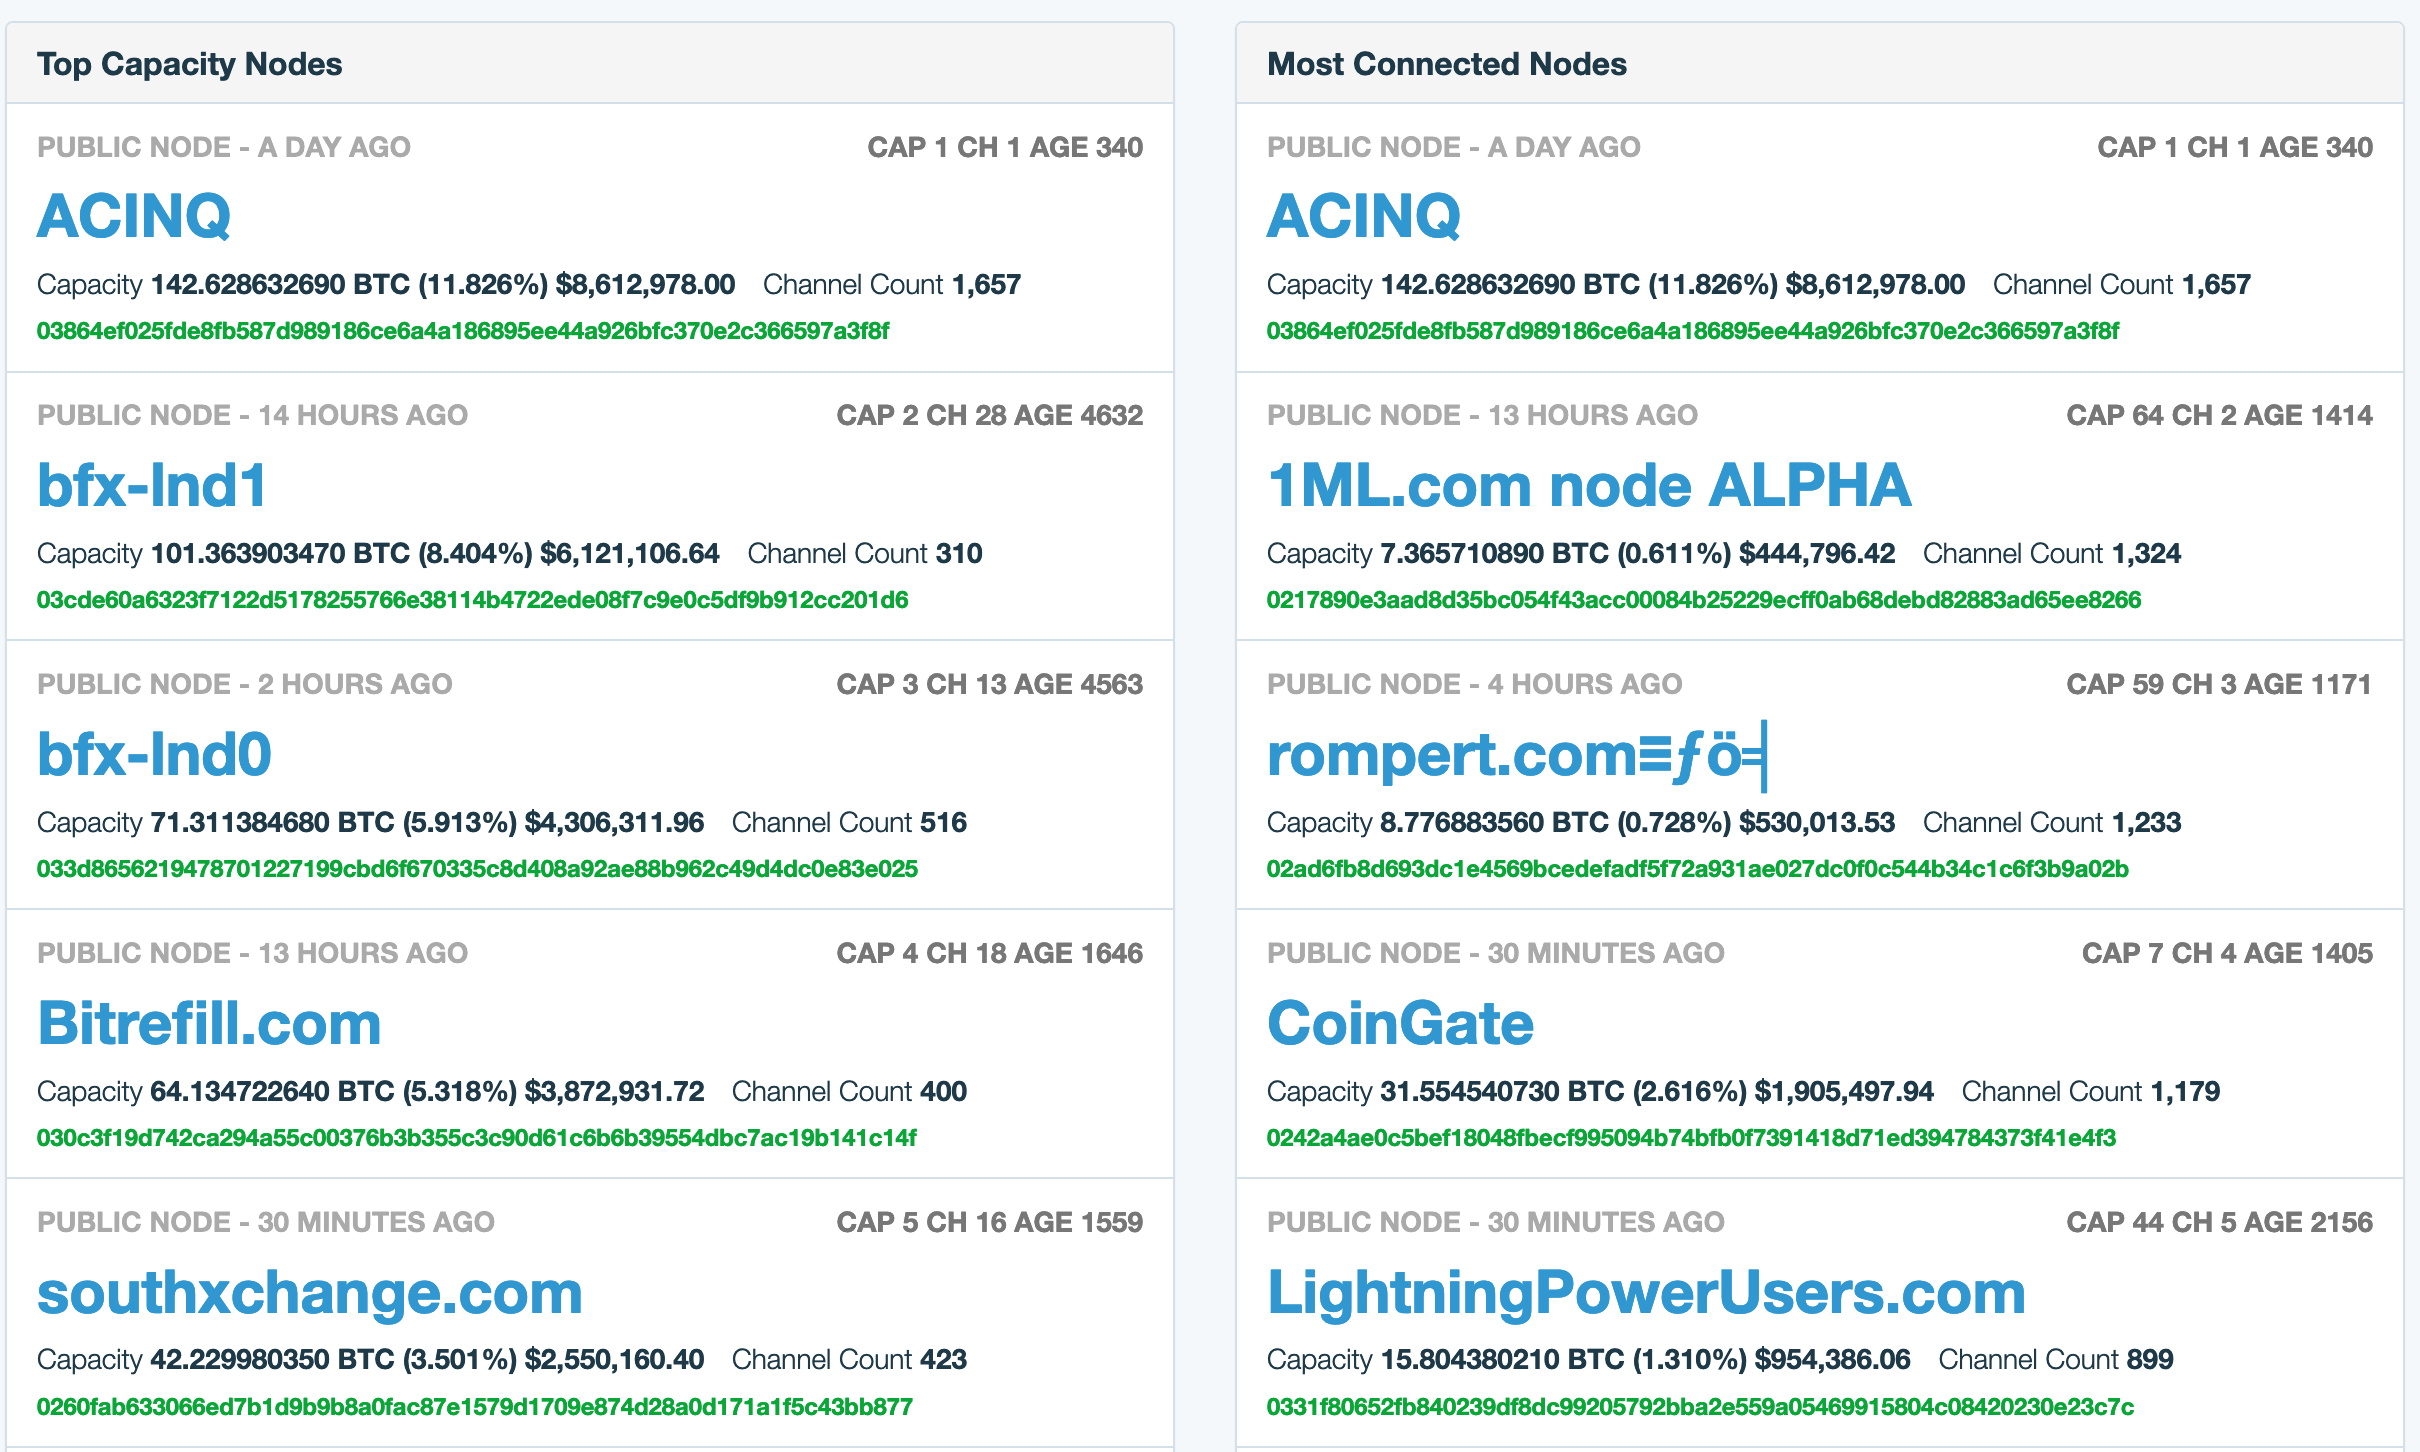The width and height of the screenshot is (2420, 1452).
Task: Open the 1ML.com node ALPHA link
Action: point(1588,485)
